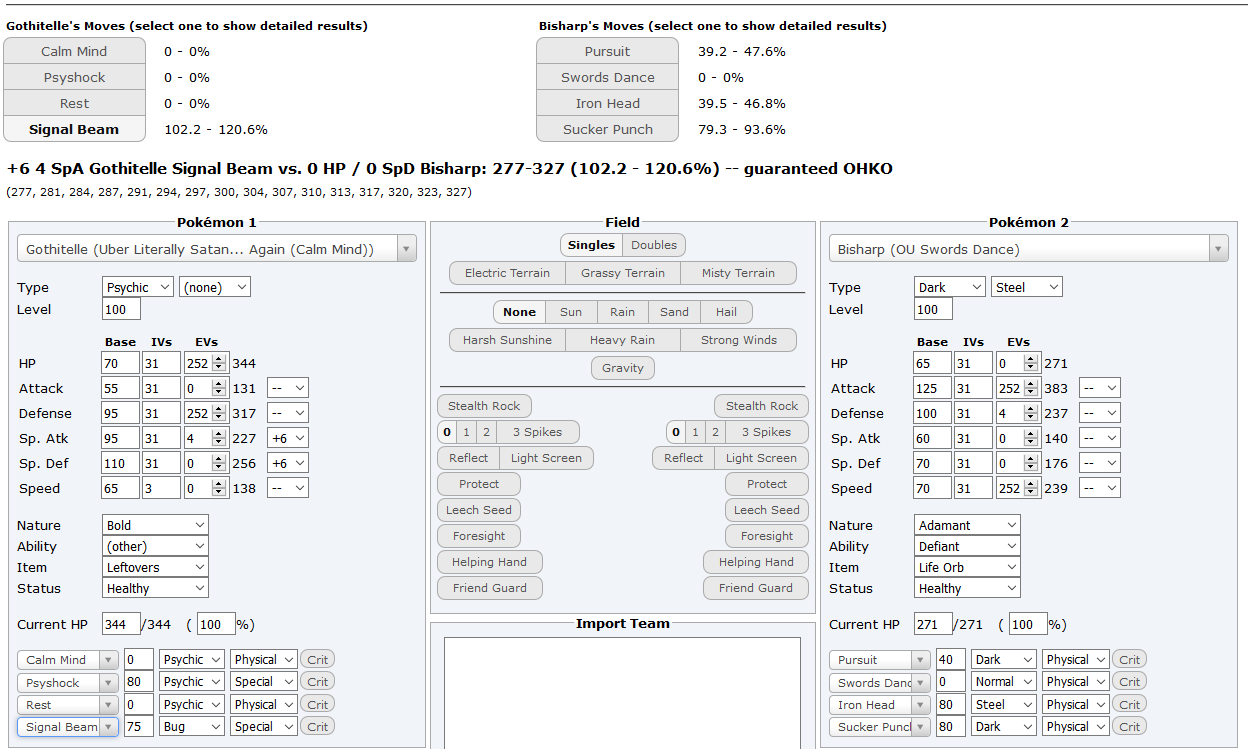Select Sand weather
Screen dimensions: 1248x749
point(675,312)
